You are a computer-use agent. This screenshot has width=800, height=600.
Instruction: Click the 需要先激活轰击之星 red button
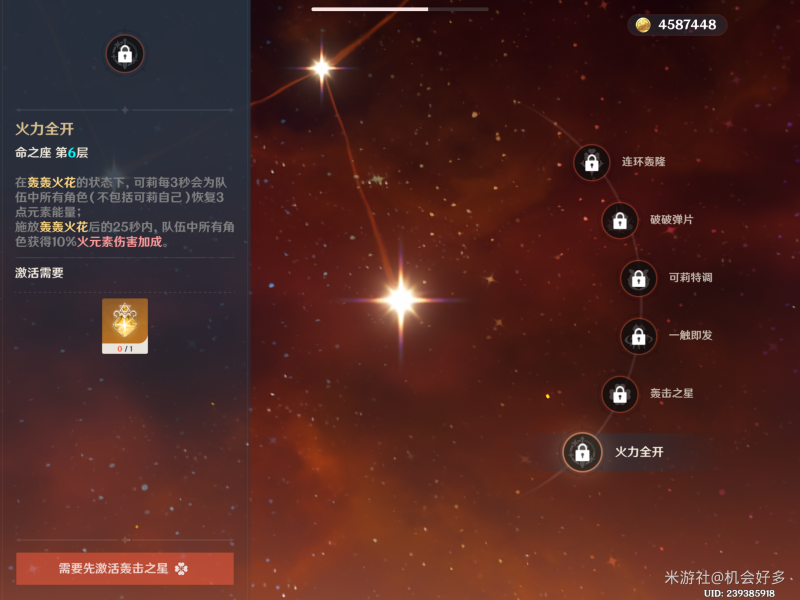point(125,568)
